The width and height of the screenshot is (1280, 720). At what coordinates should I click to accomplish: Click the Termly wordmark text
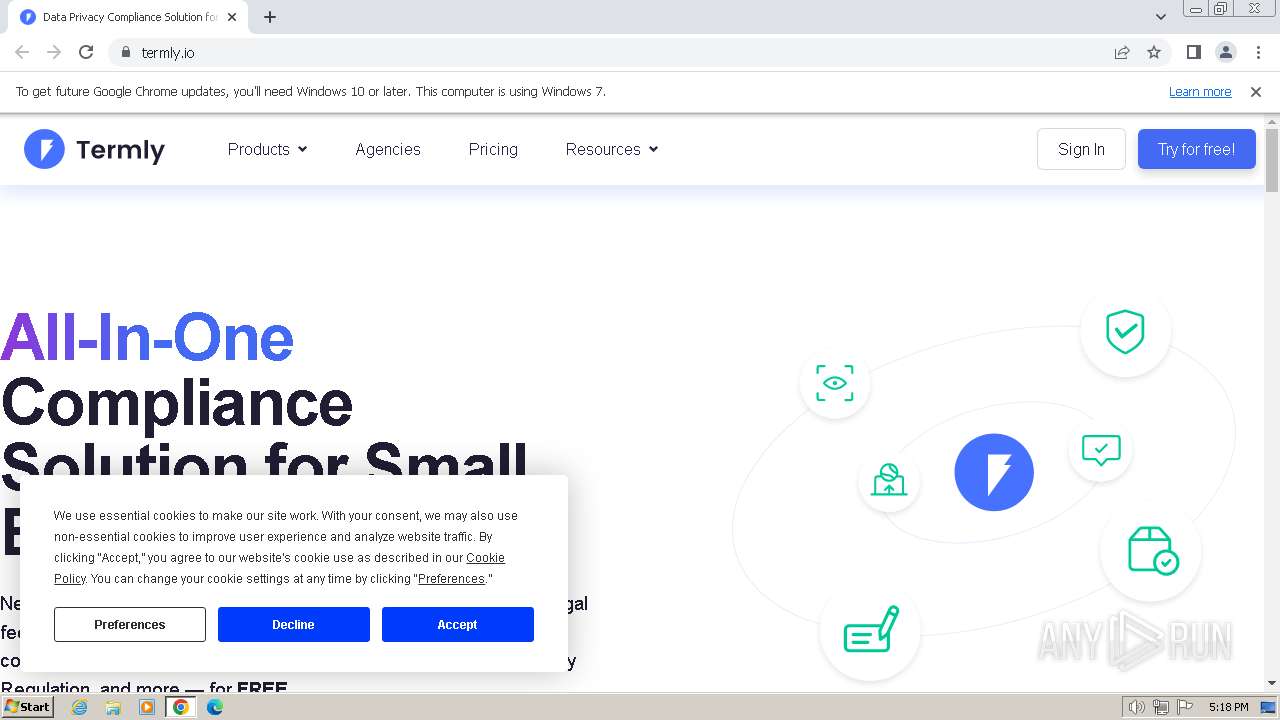120,150
